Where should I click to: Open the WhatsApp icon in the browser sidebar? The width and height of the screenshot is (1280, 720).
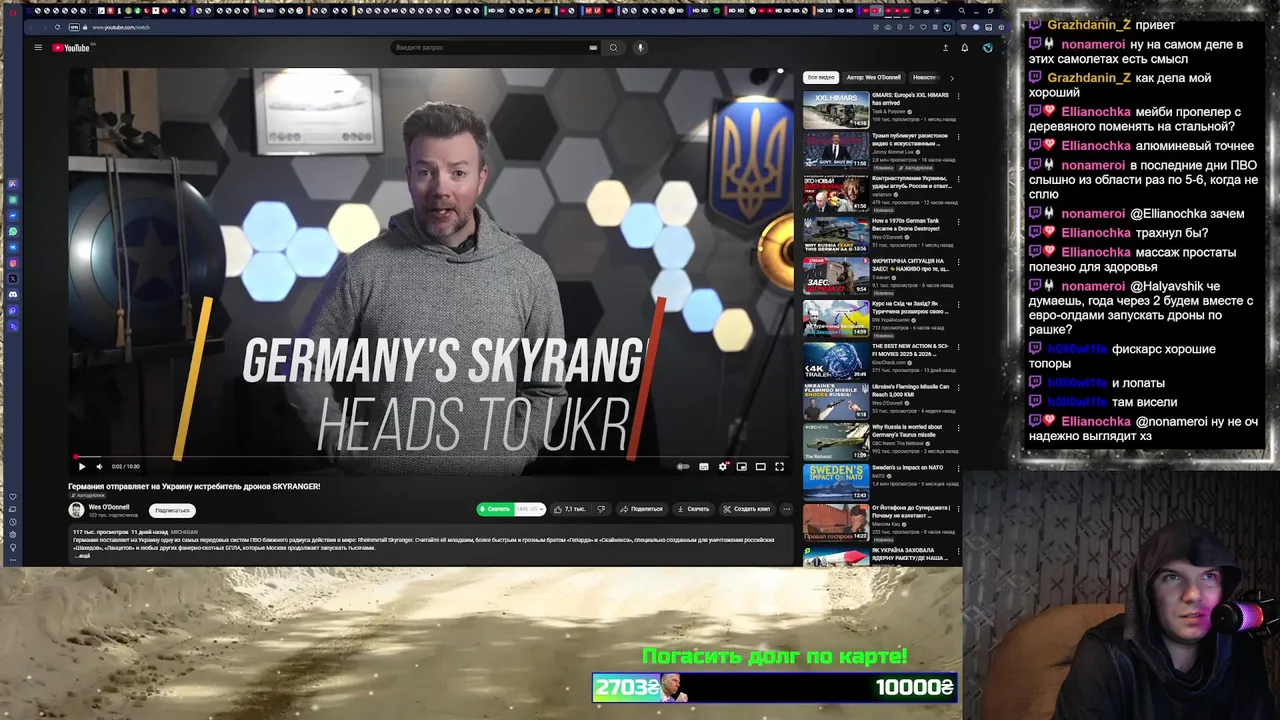pyautogui.click(x=13, y=231)
